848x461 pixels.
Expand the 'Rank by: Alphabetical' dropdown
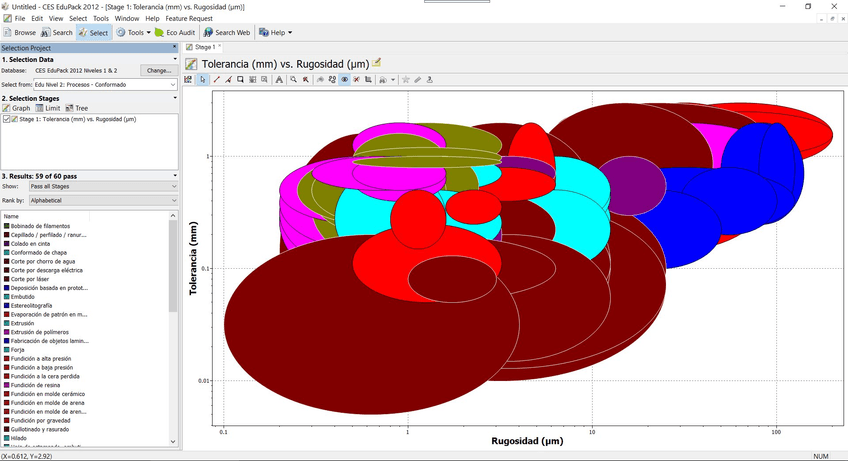(x=103, y=200)
